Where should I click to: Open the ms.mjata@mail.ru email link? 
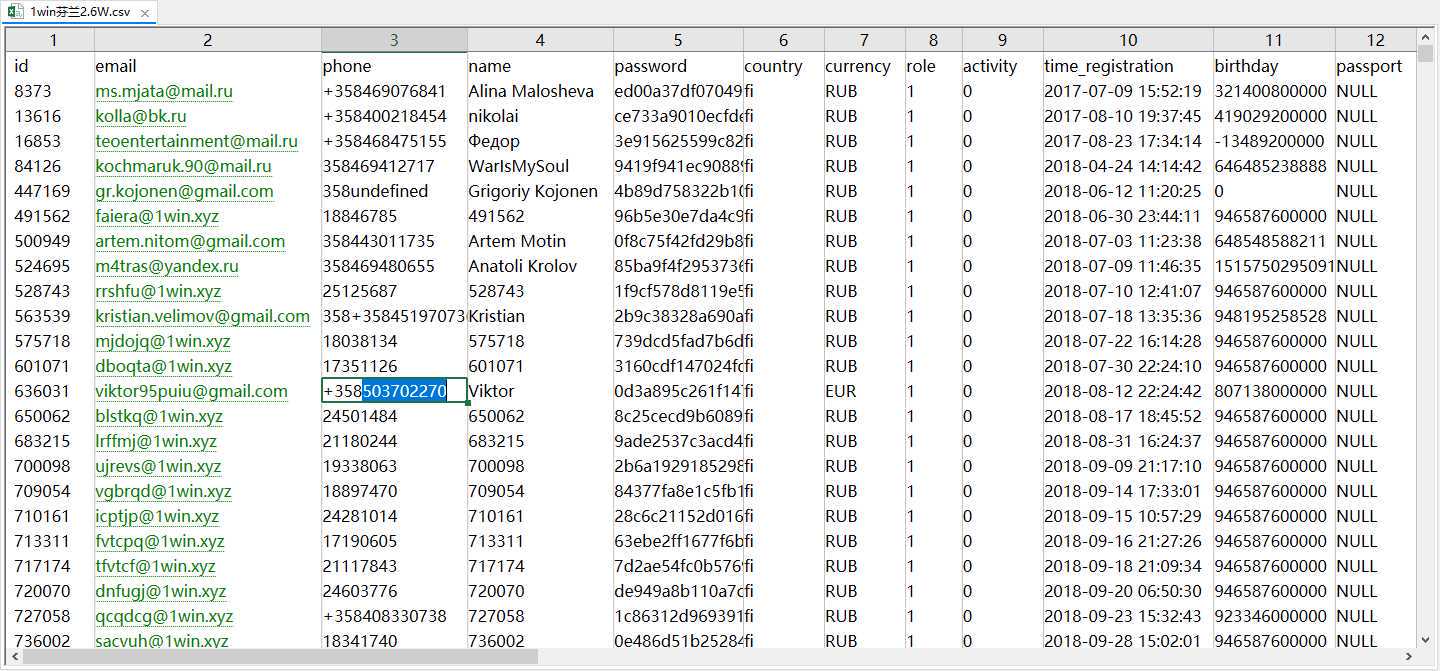[164, 91]
